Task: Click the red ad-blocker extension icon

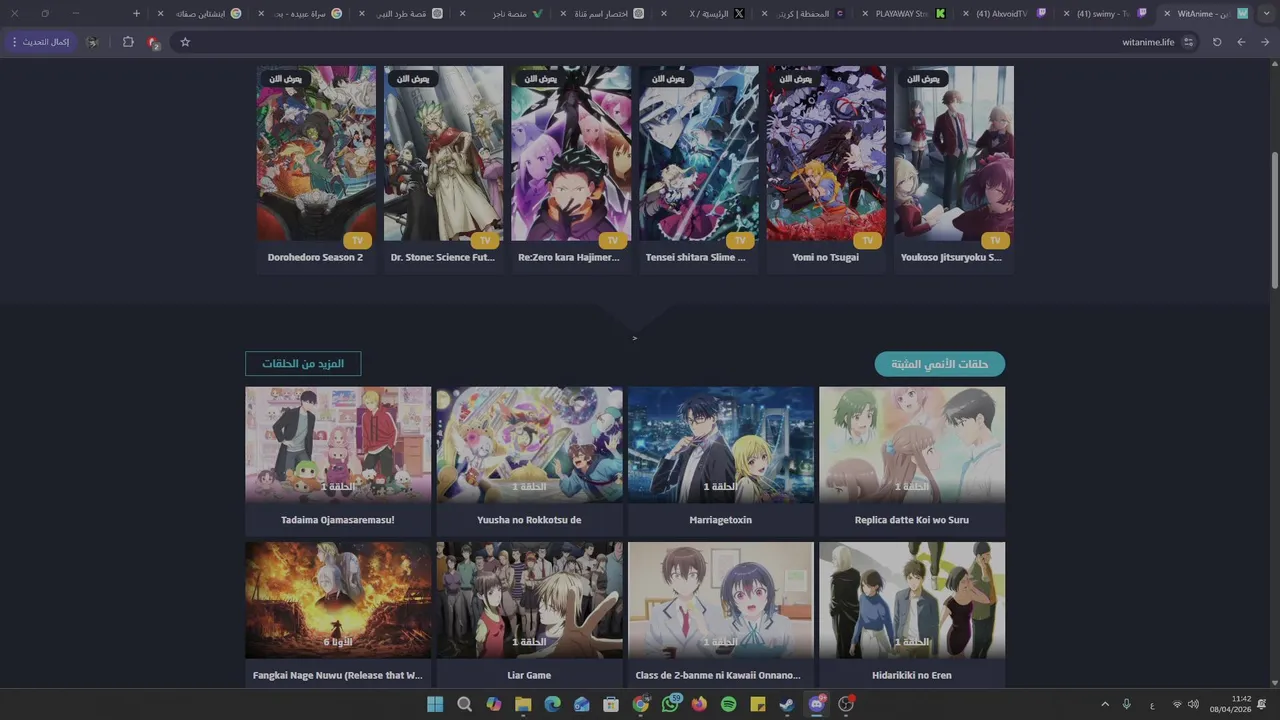Action: coord(153,42)
